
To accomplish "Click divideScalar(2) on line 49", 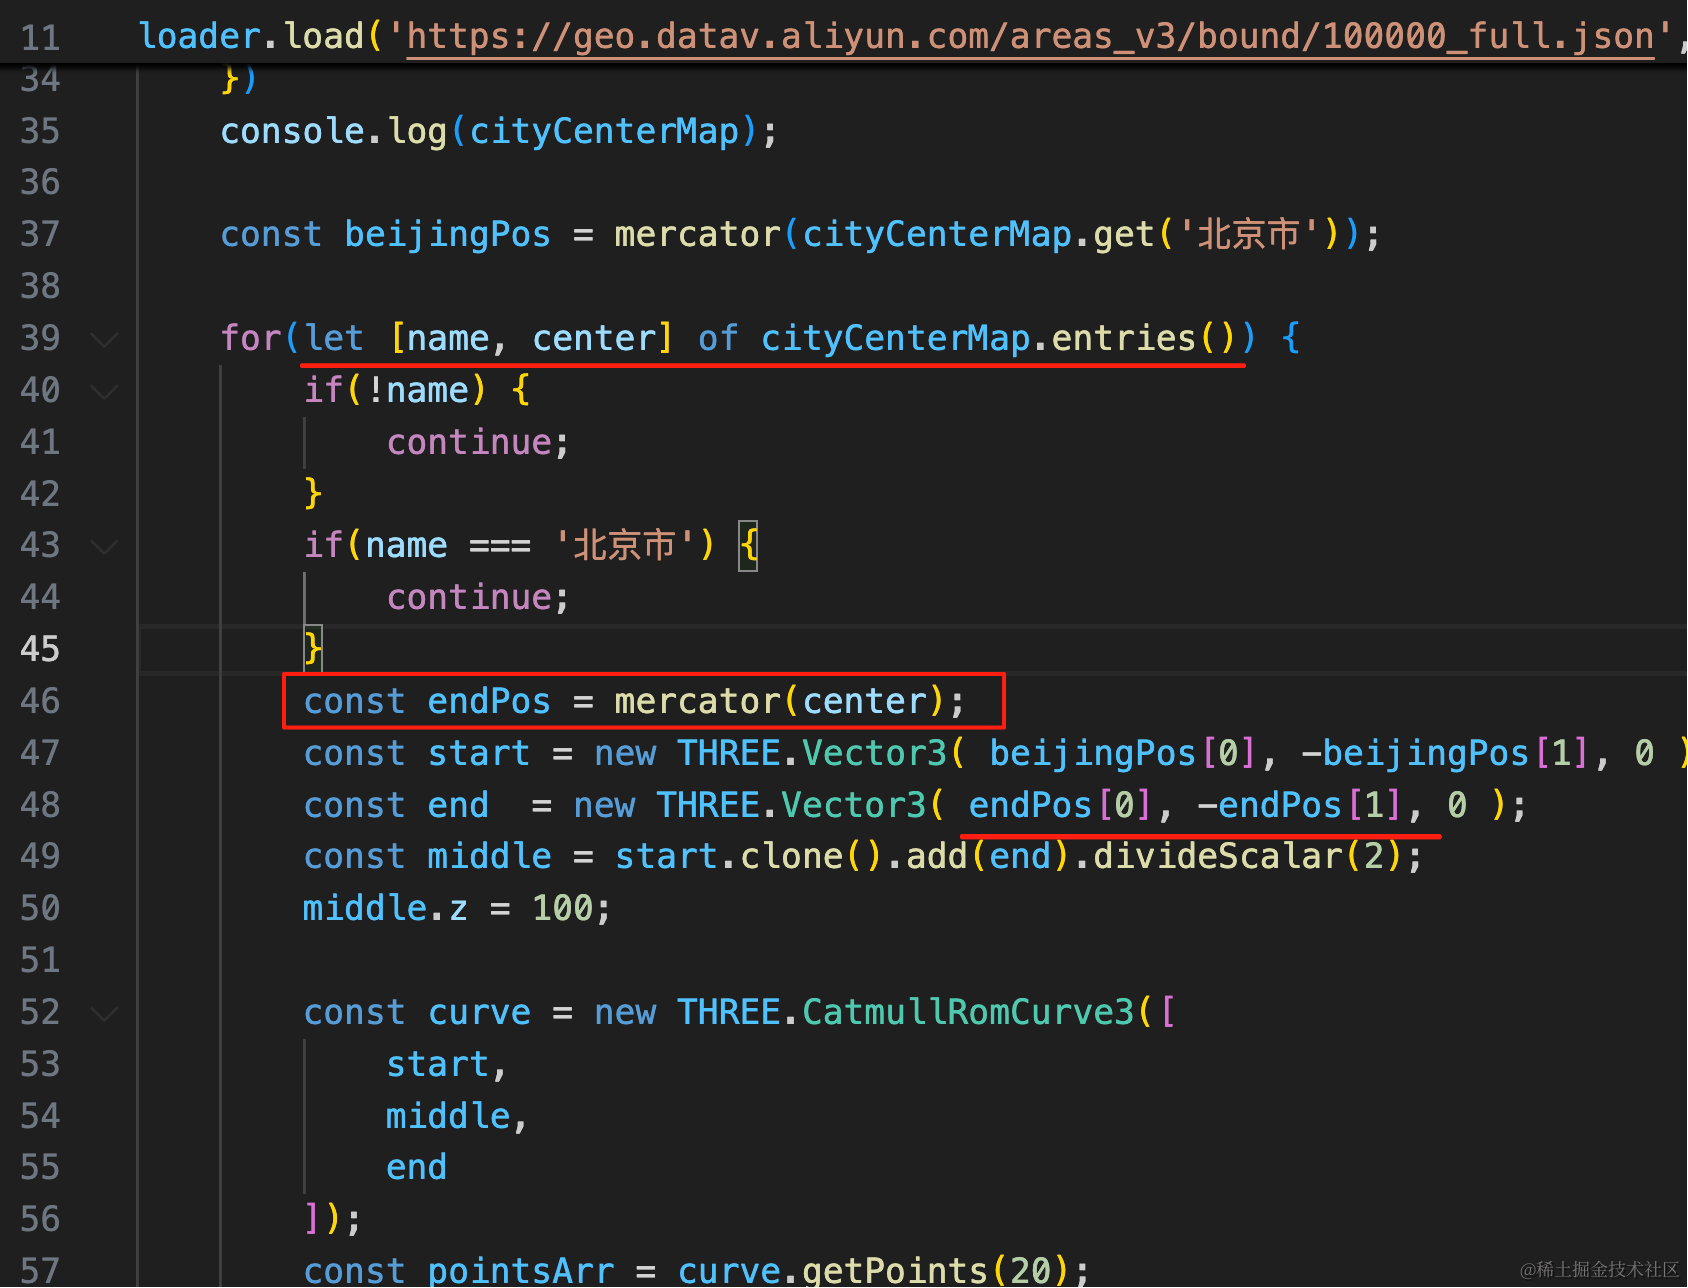I will (1248, 856).
